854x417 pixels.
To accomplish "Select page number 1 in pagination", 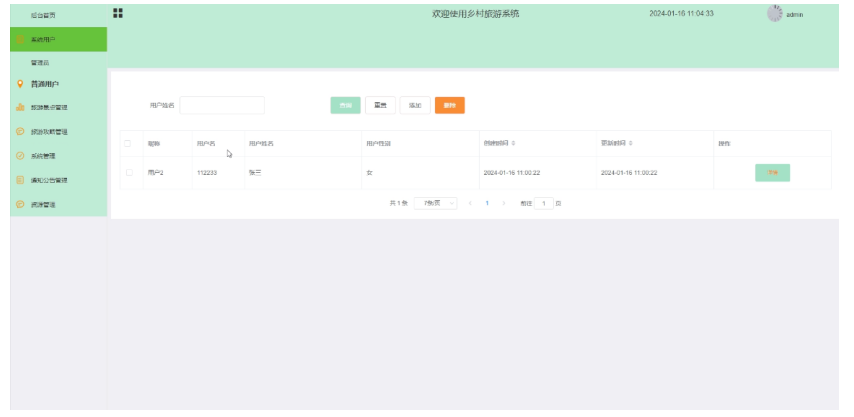I will (487, 203).
